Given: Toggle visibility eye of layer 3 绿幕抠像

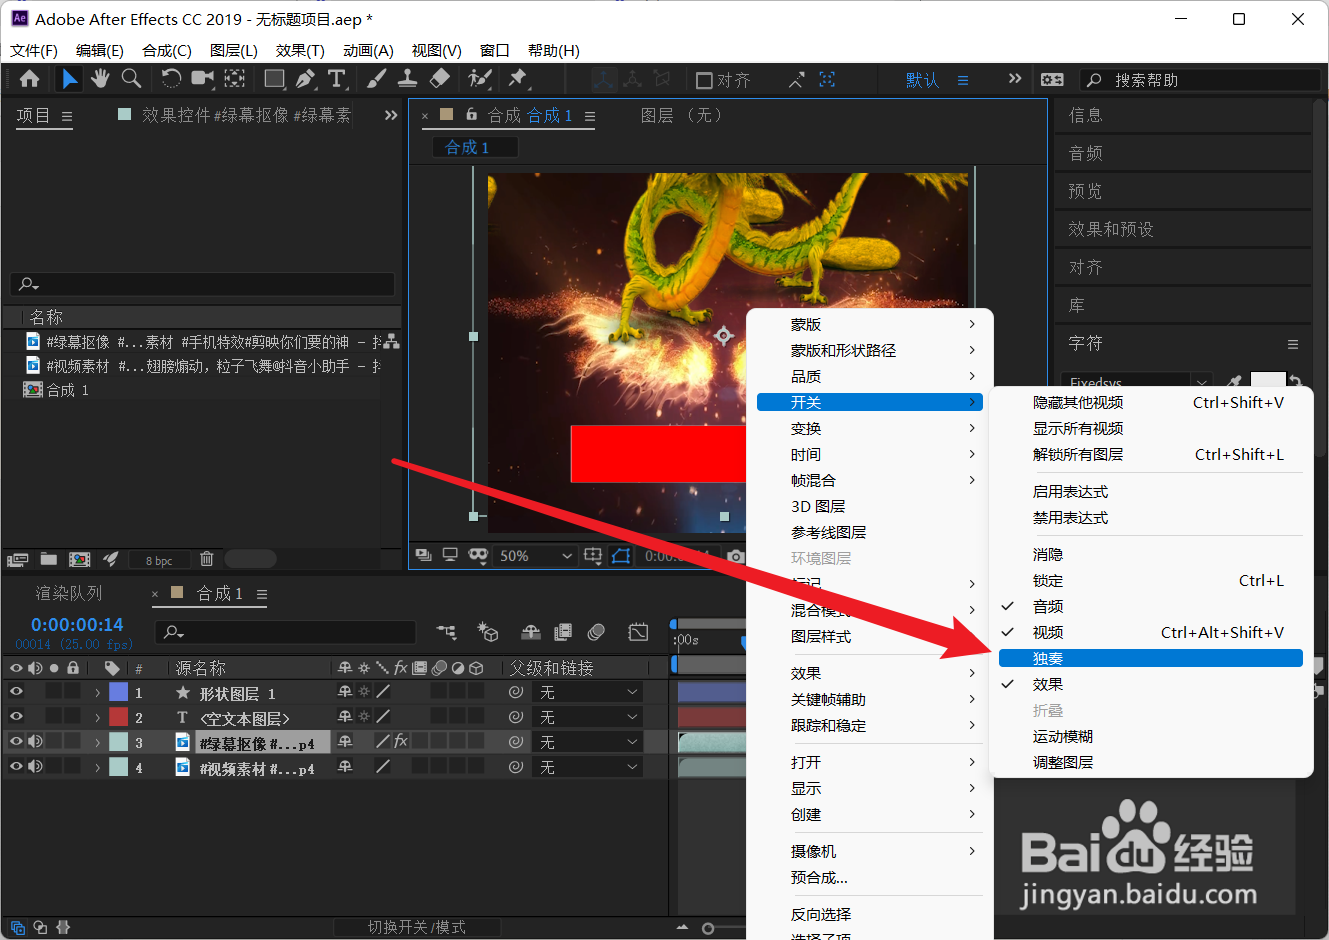Looking at the screenshot, I should [16, 741].
